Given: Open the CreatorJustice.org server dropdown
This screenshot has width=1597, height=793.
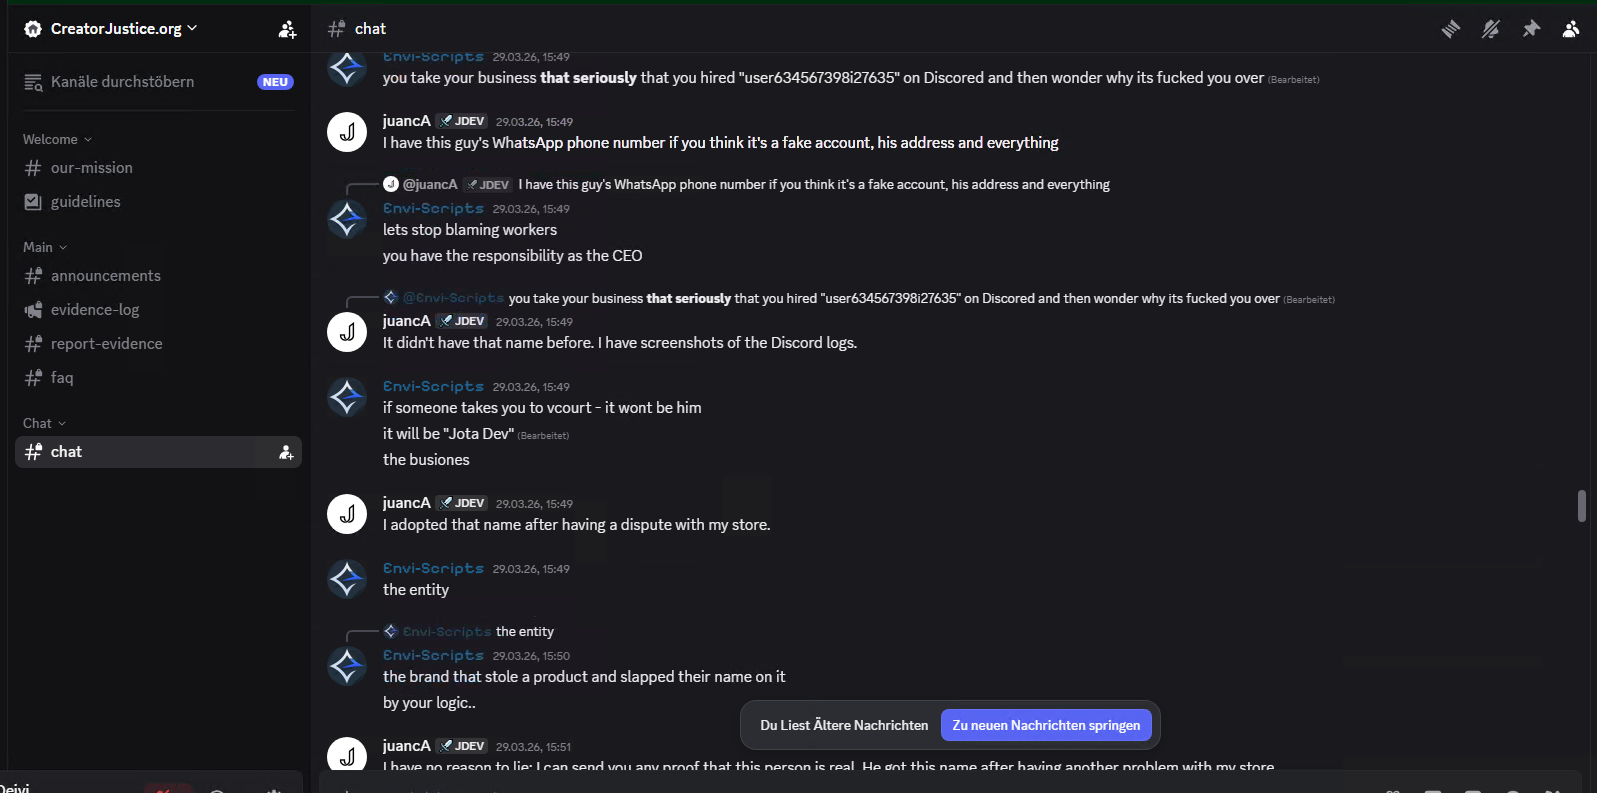Looking at the screenshot, I should point(110,29).
